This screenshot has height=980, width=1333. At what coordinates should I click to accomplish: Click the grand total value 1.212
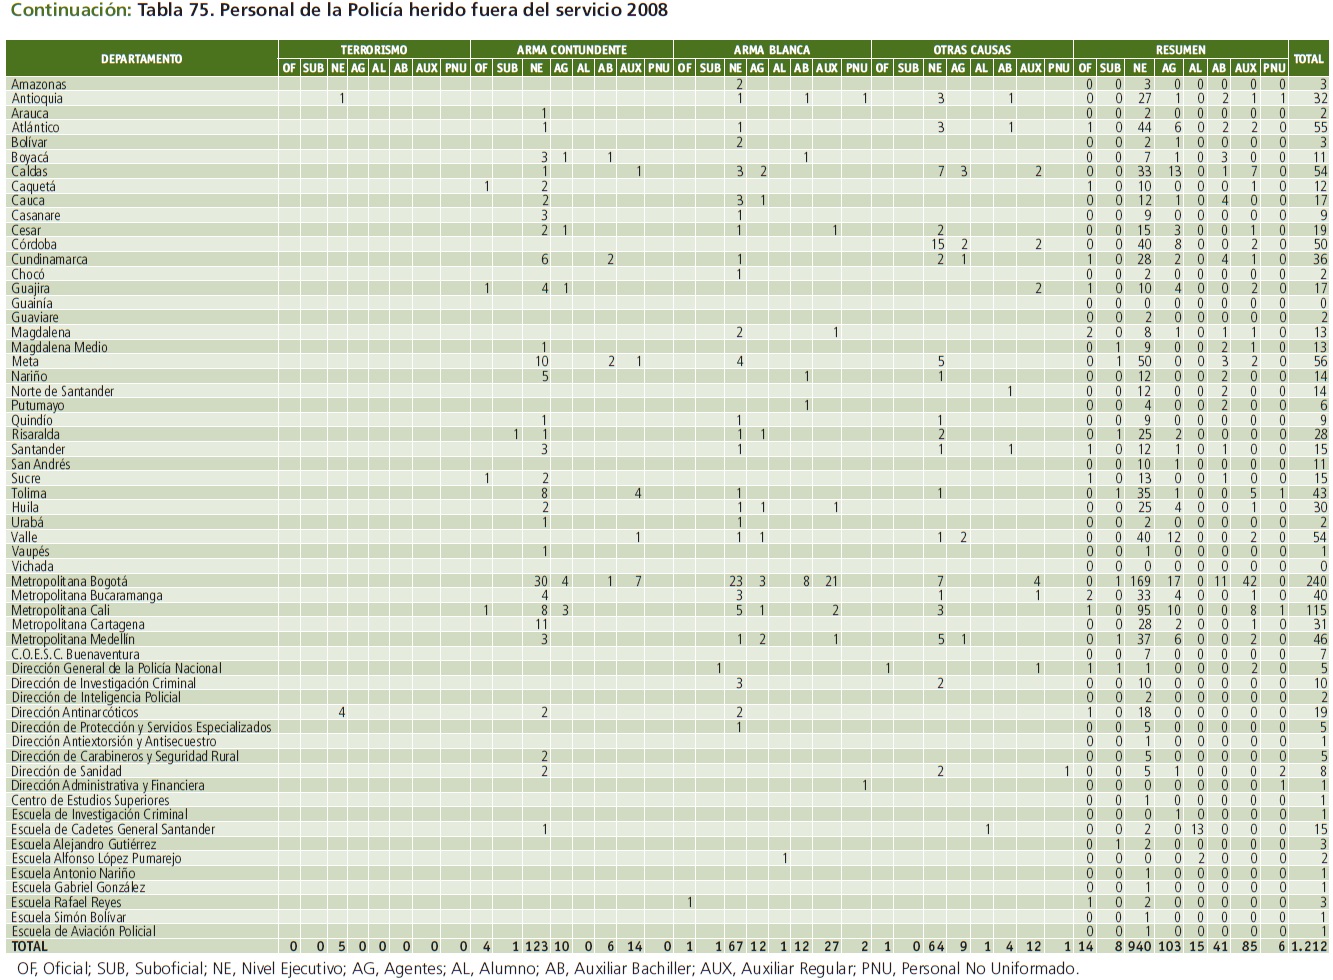tap(1308, 946)
